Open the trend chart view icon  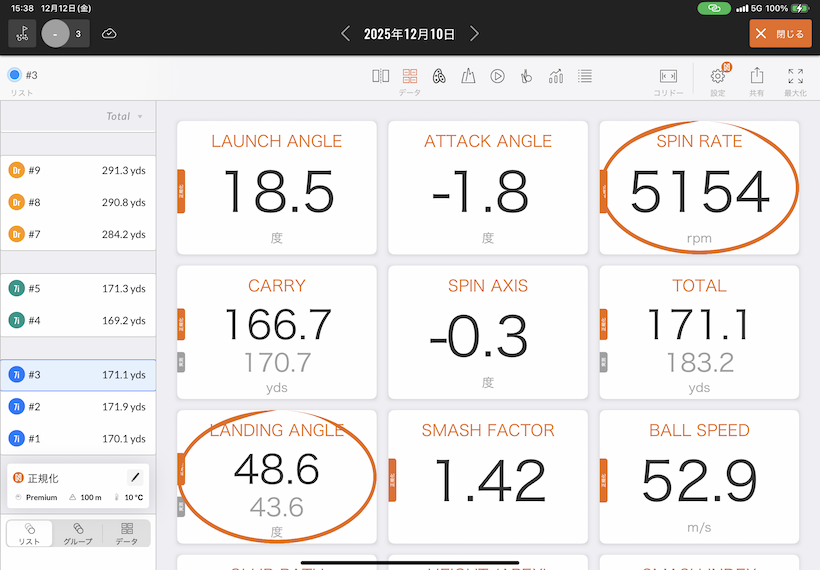point(556,76)
